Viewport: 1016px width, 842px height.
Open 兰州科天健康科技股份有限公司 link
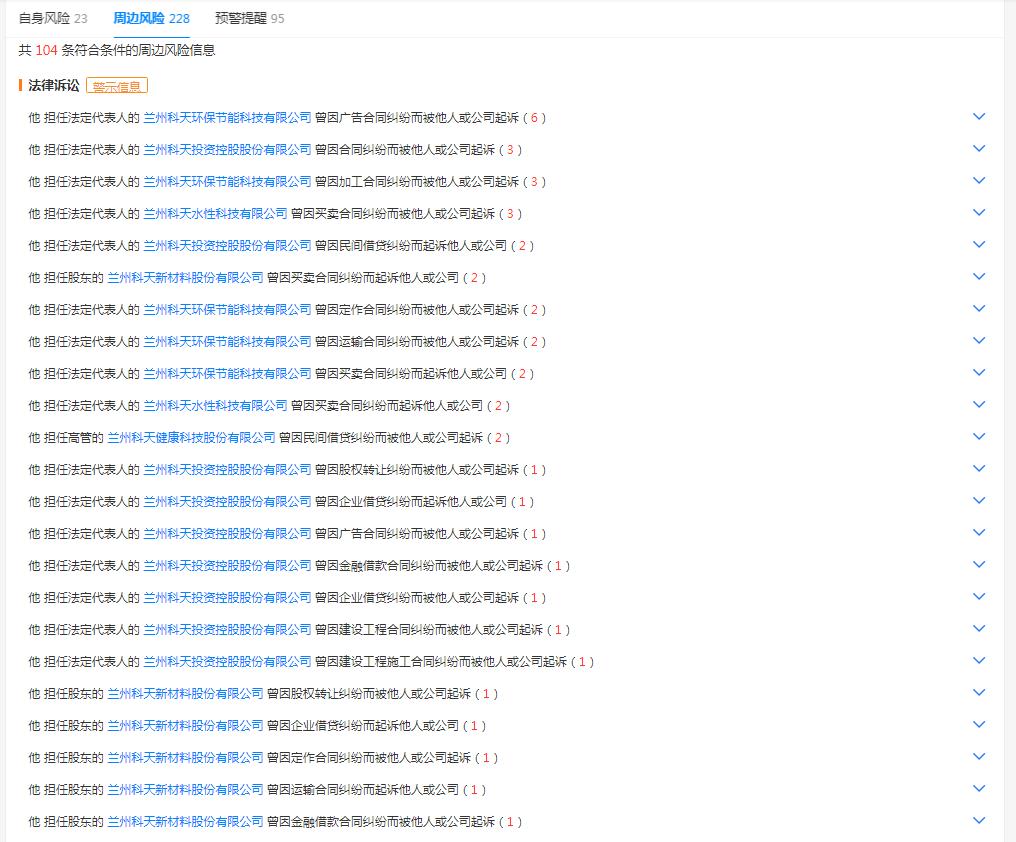[191, 438]
